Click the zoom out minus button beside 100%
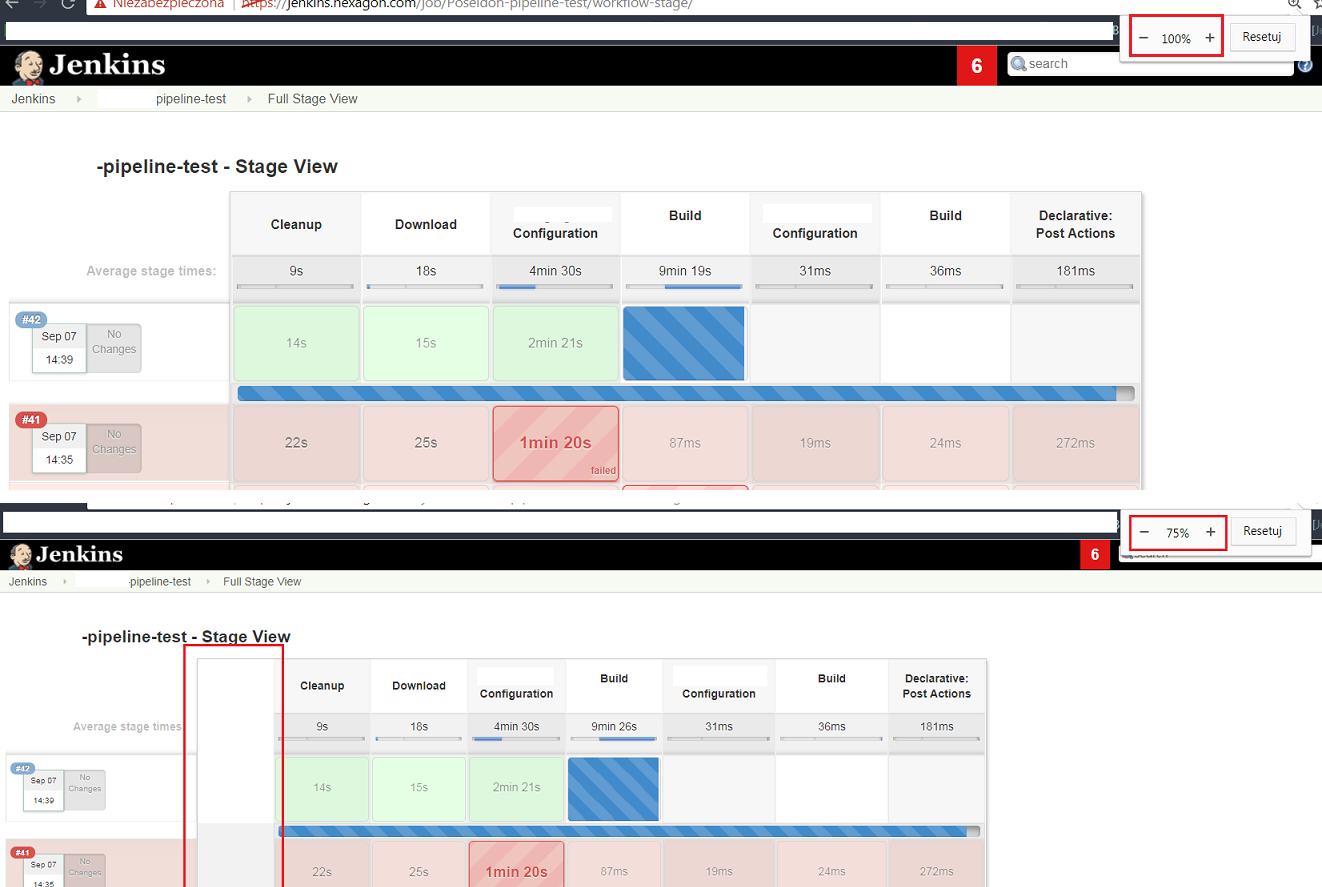1322x887 pixels. pyautogui.click(x=1144, y=38)
